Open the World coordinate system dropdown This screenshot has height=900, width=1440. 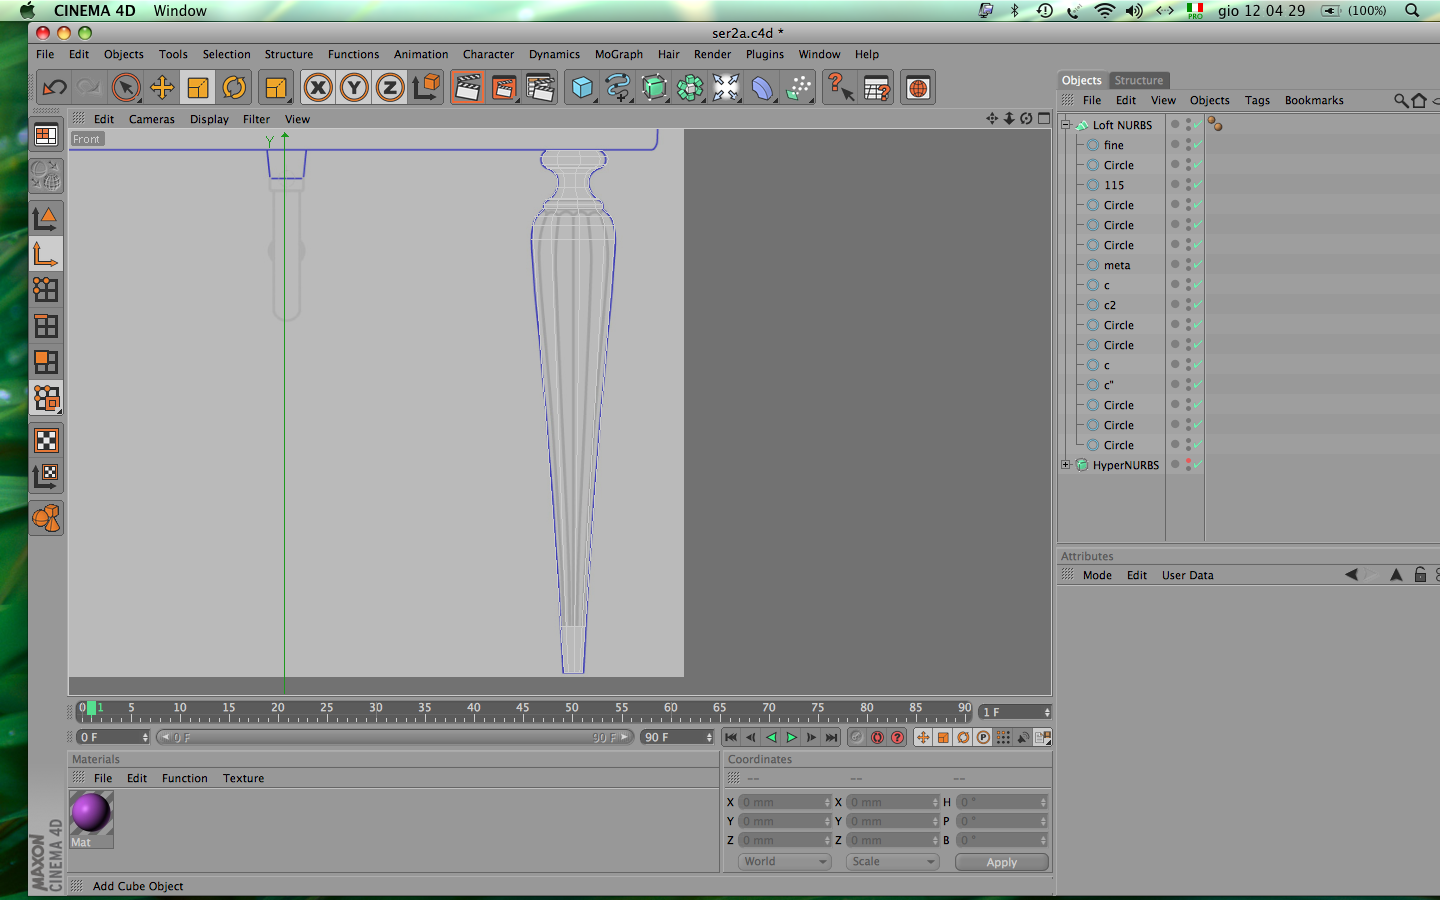pos(785,861)
